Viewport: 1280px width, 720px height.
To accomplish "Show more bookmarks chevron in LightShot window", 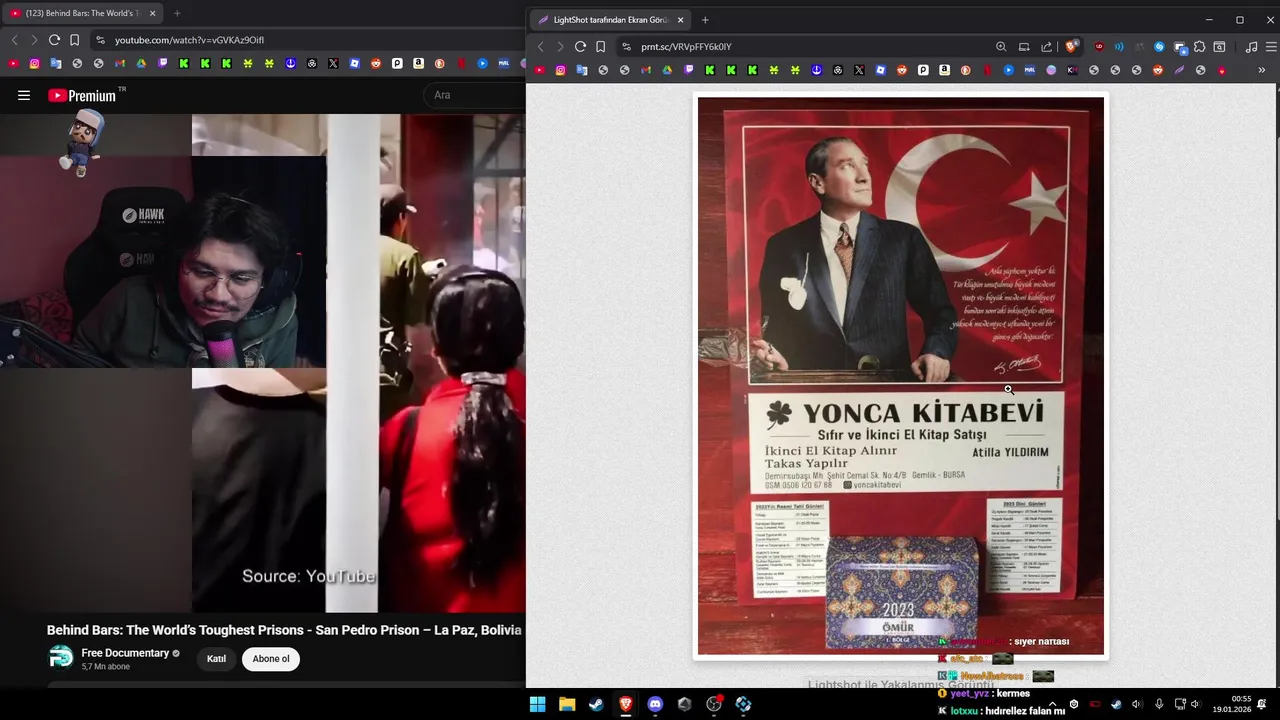I will pos(1261,70).
